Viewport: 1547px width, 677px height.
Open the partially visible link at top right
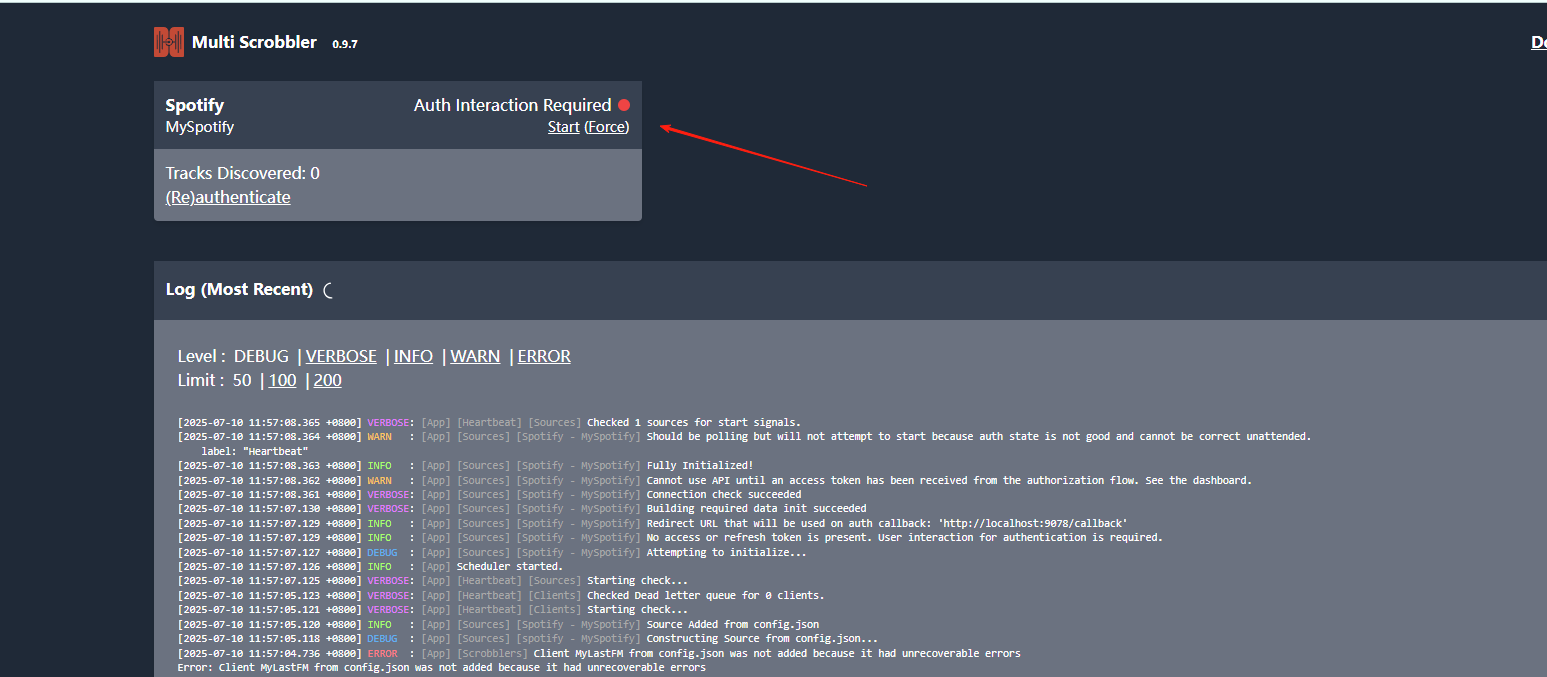[1539, 42]
